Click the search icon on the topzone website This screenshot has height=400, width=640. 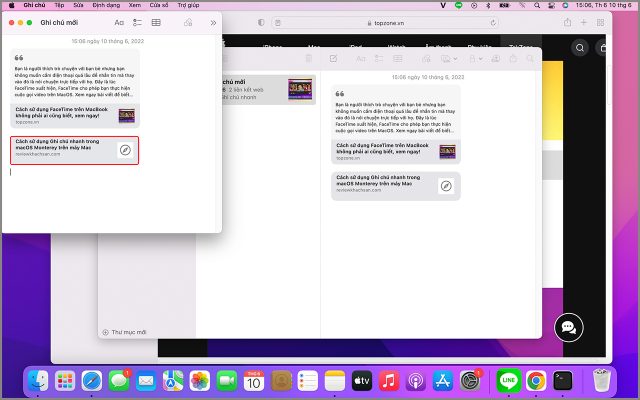click(x=579, y=47)
